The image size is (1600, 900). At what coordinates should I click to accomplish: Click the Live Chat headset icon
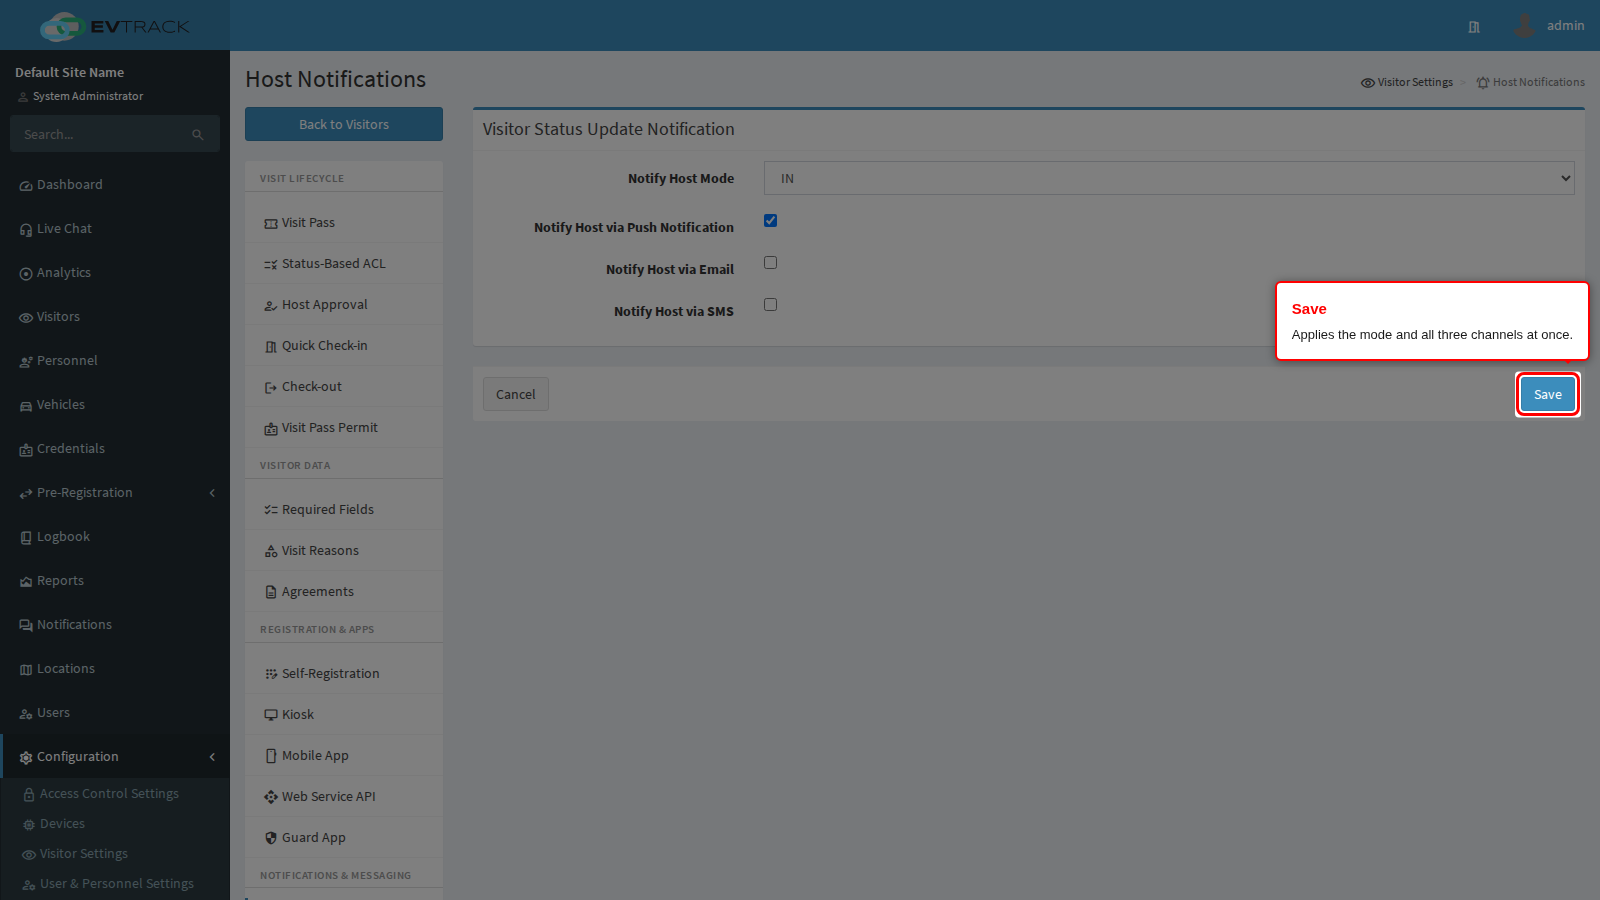click(26, 230)
